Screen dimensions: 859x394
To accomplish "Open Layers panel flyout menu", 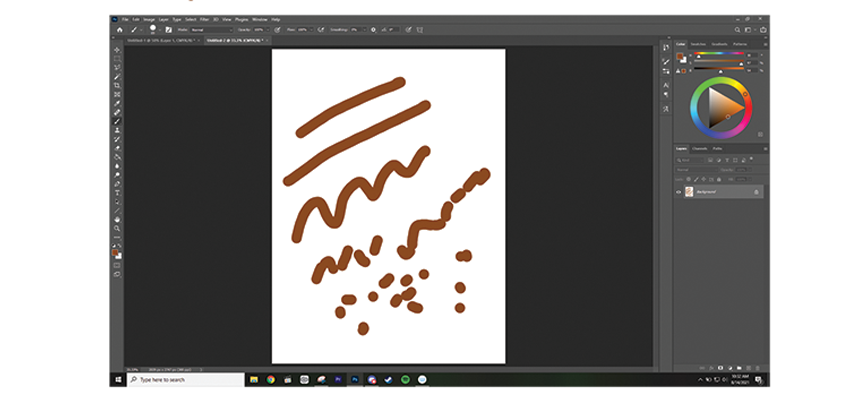I will (x=765, y=149).
